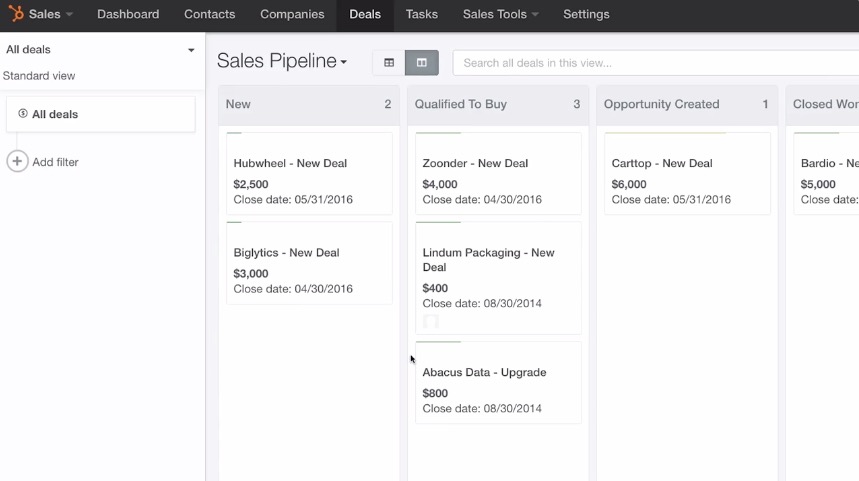The height and width of the screenshot is (481, 859).
Task: Navigate to Companies
Action: coord(292,15)
